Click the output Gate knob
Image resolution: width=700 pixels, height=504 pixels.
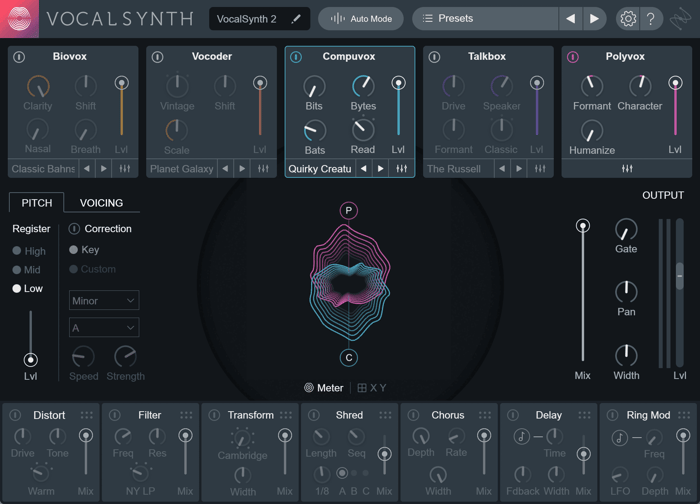pos(626,229)
